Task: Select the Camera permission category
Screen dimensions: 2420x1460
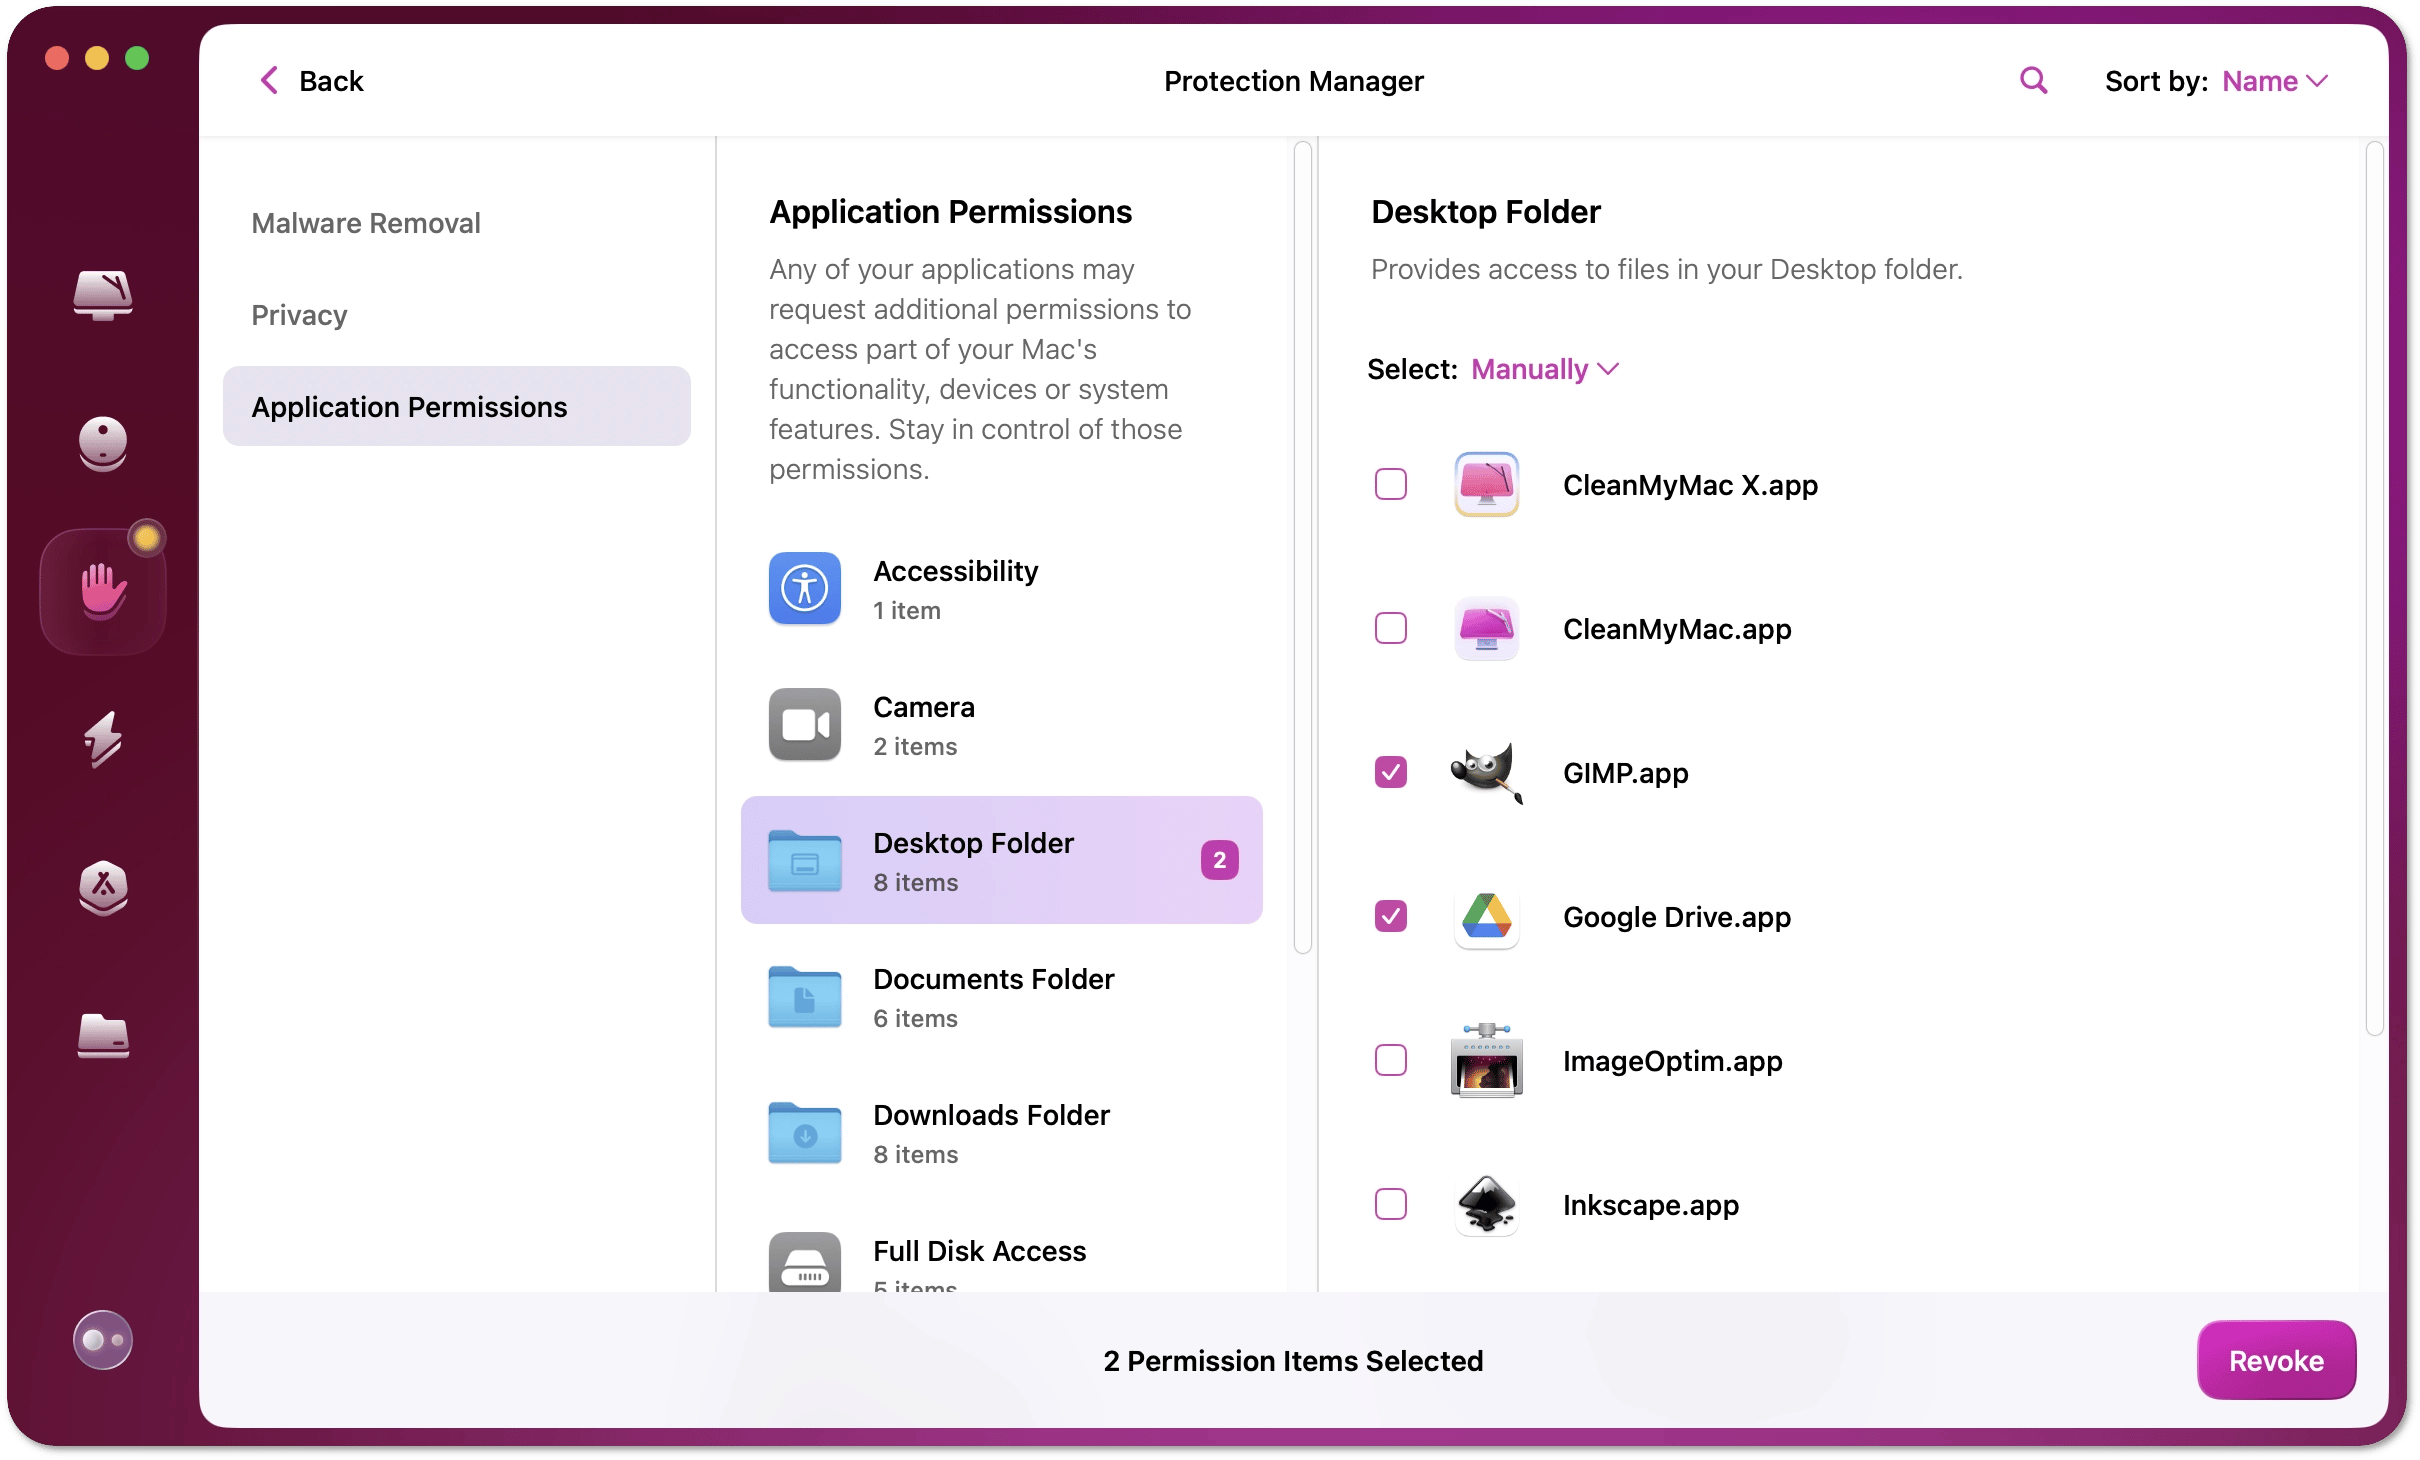Action: (1002, 725)
